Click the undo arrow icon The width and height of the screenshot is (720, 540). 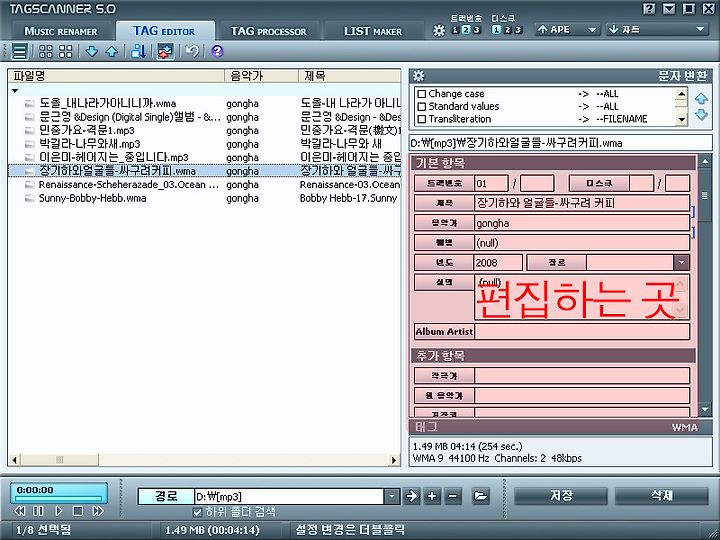192,51
